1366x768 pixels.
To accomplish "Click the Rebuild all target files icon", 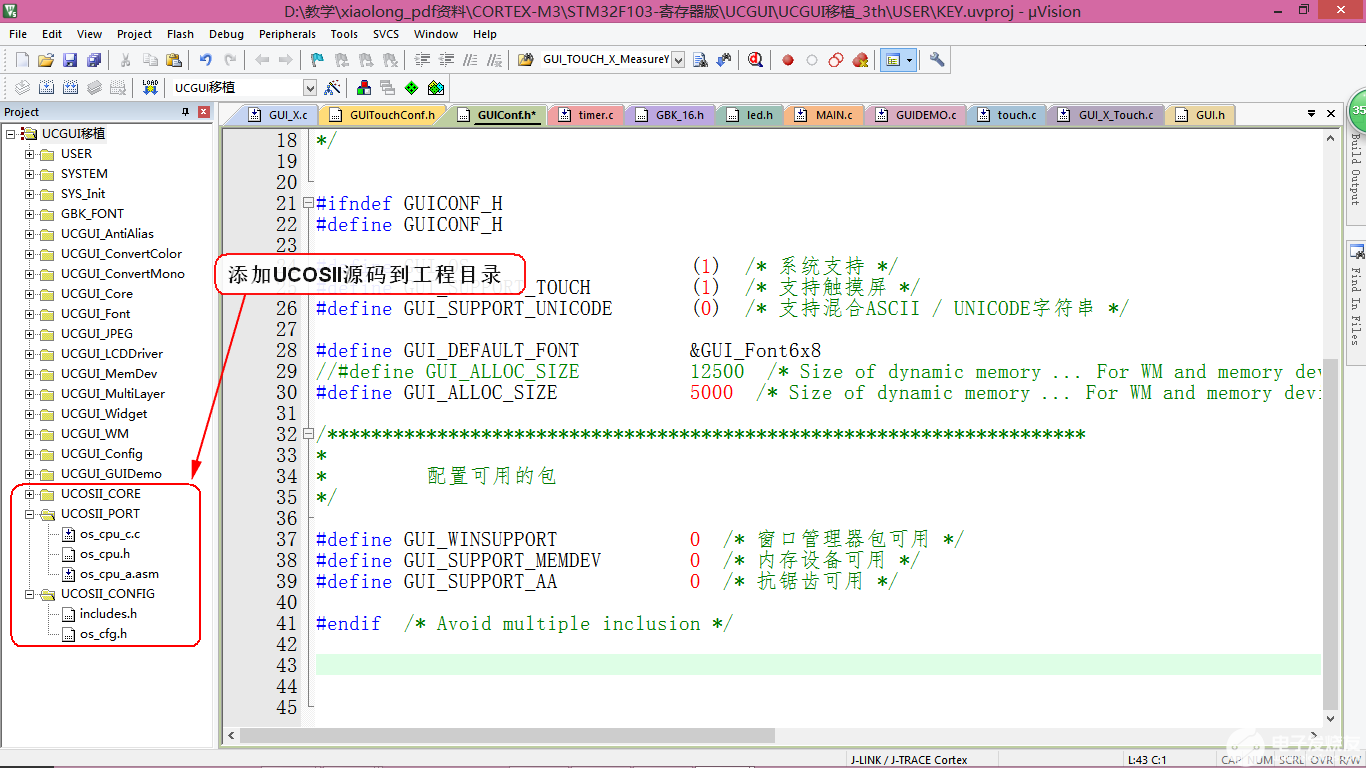I will click(70, 88).
